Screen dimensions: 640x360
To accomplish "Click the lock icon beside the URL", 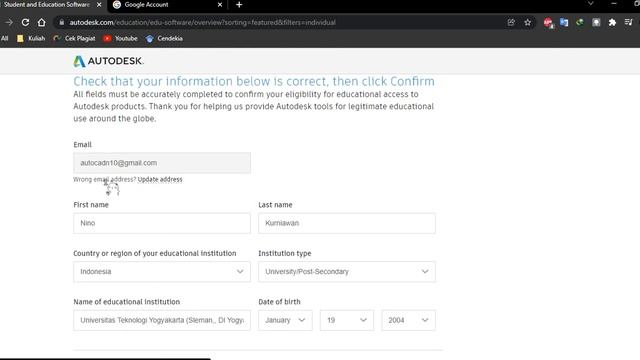I will coord(62,22).
